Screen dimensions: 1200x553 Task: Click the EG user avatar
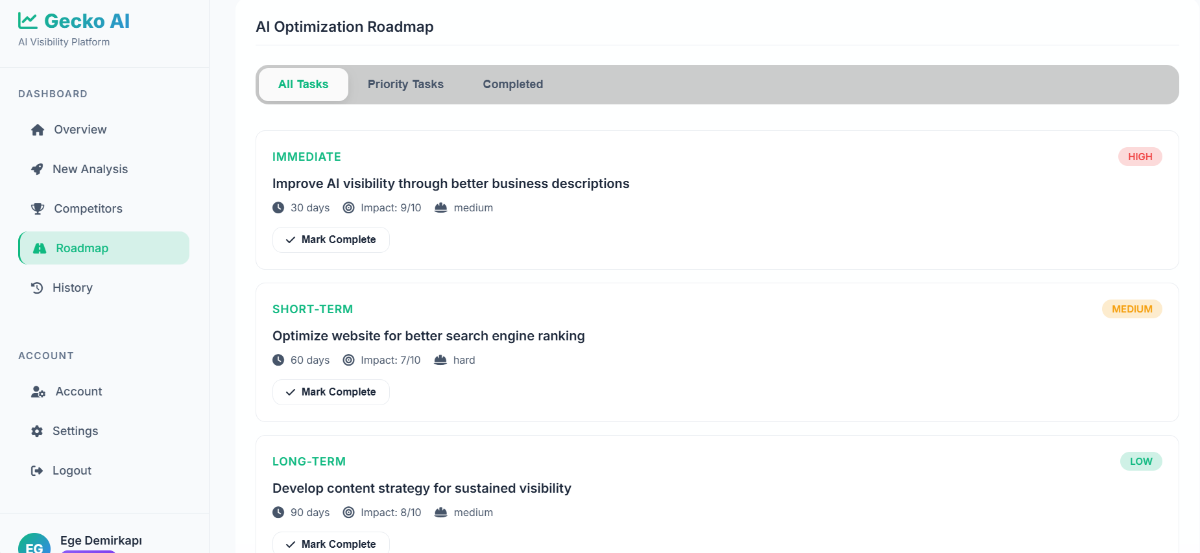tap(34, 544)
